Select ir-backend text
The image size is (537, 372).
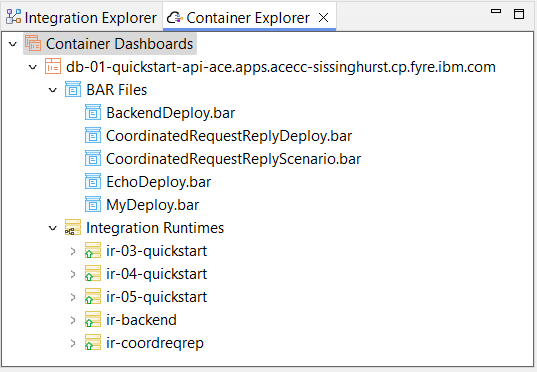[141, 320]
